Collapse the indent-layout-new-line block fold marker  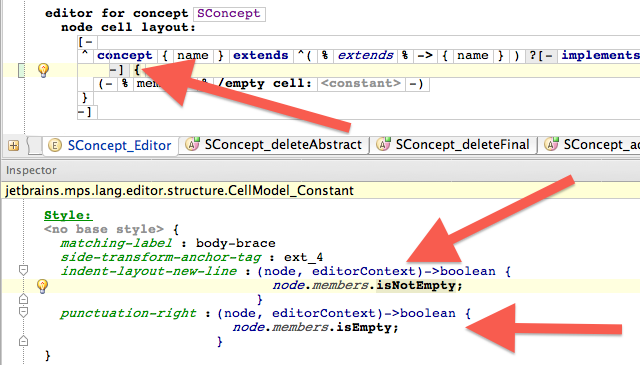pos(24,270)
